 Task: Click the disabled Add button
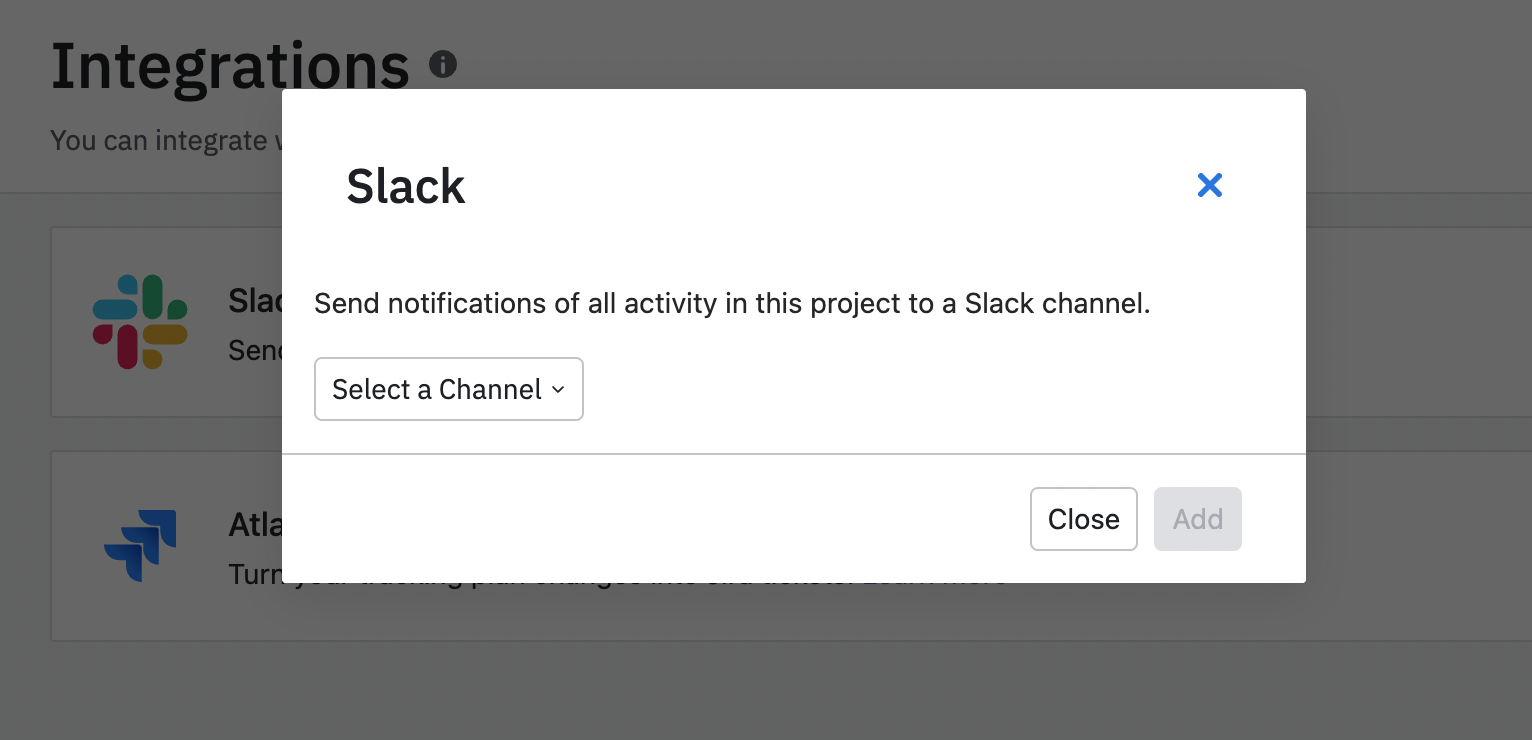coord(1197,519)
